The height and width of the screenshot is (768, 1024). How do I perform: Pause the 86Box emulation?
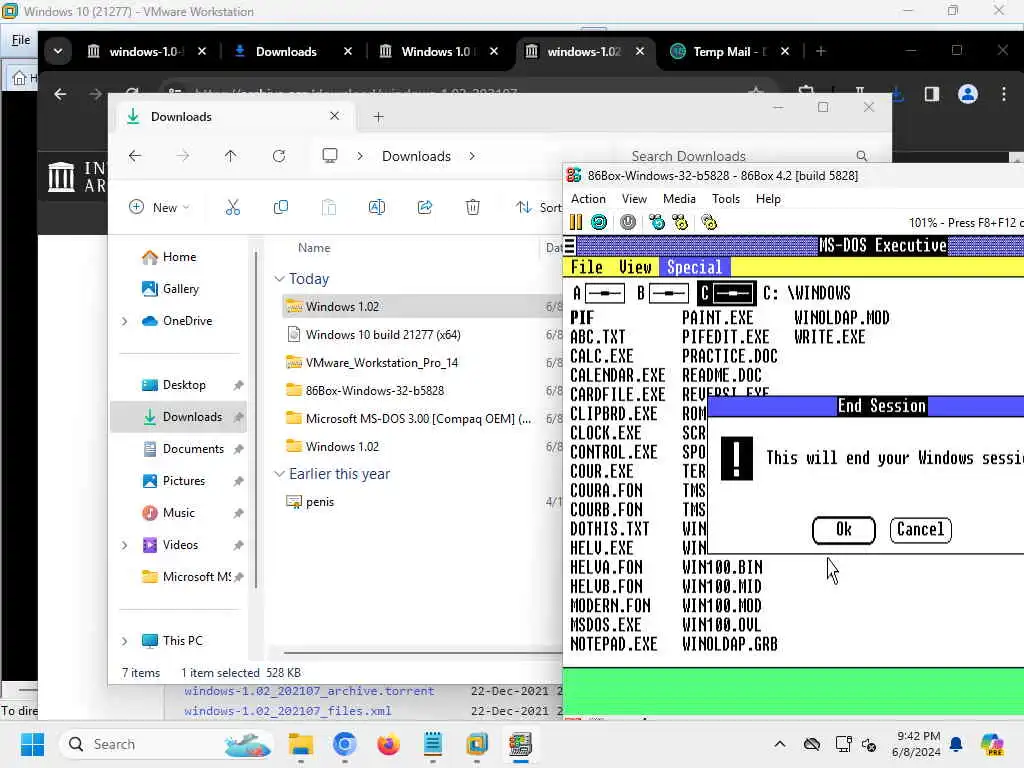575,222
